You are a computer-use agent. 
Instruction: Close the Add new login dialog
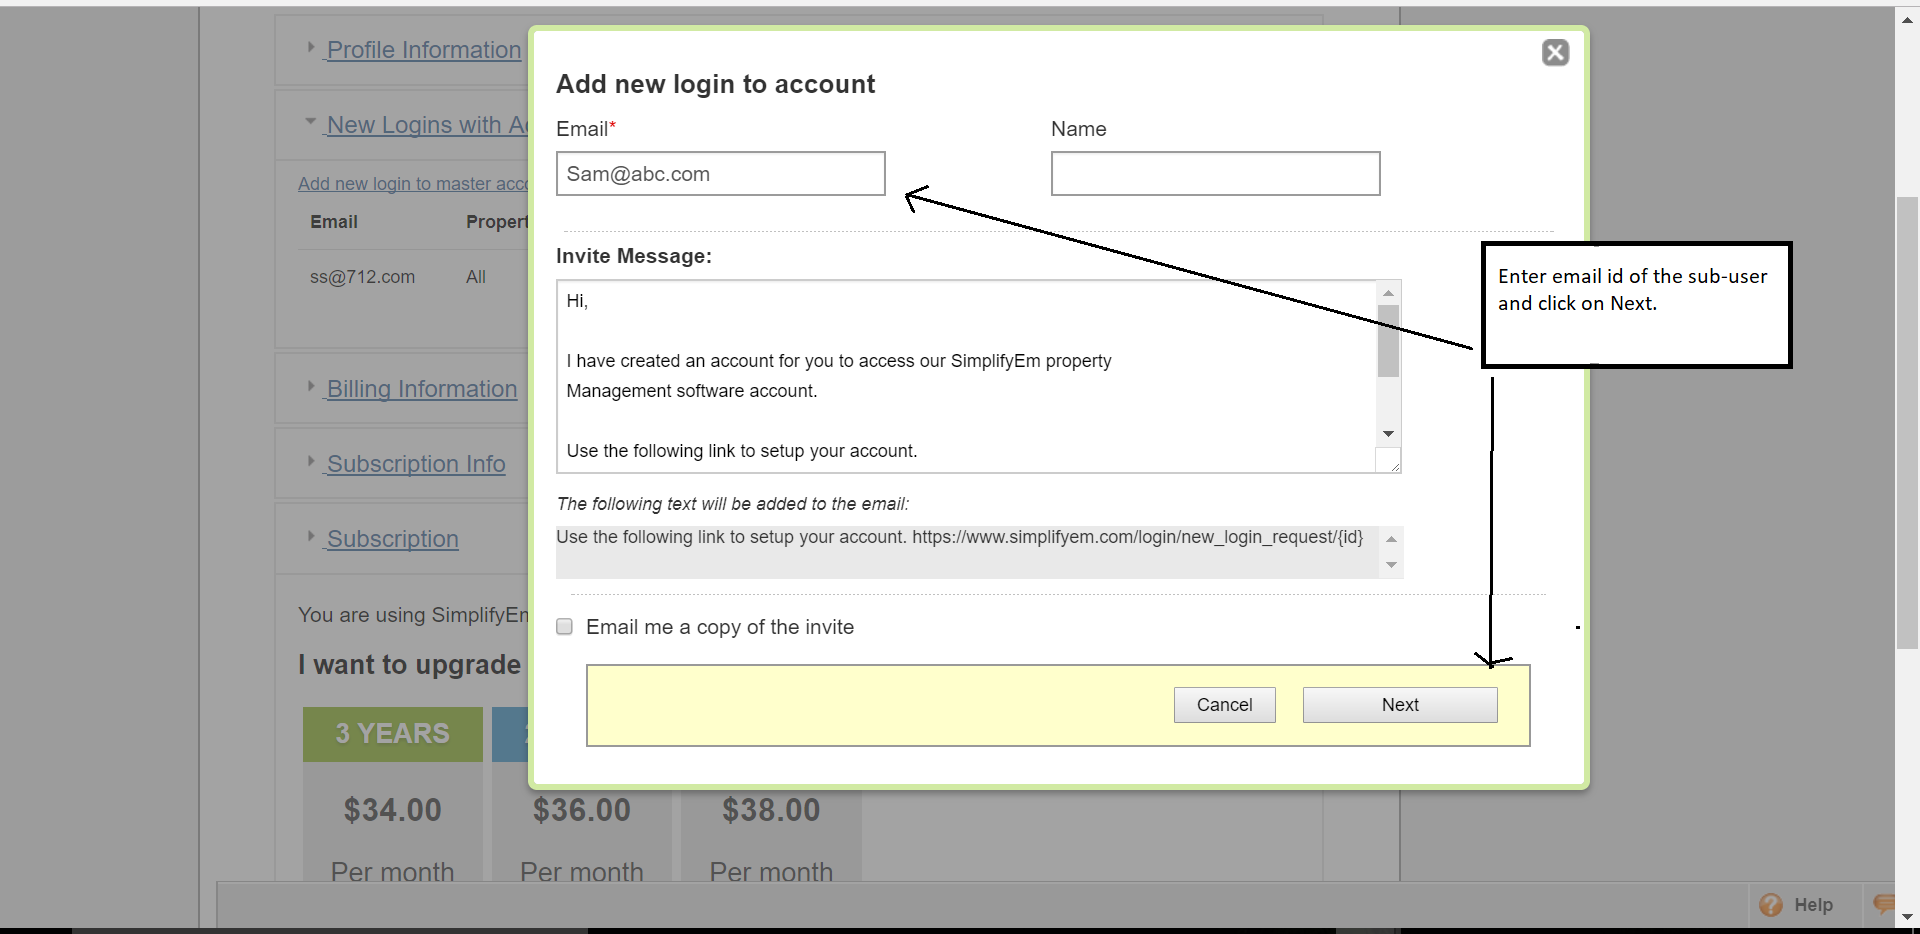pos(1555,52)
